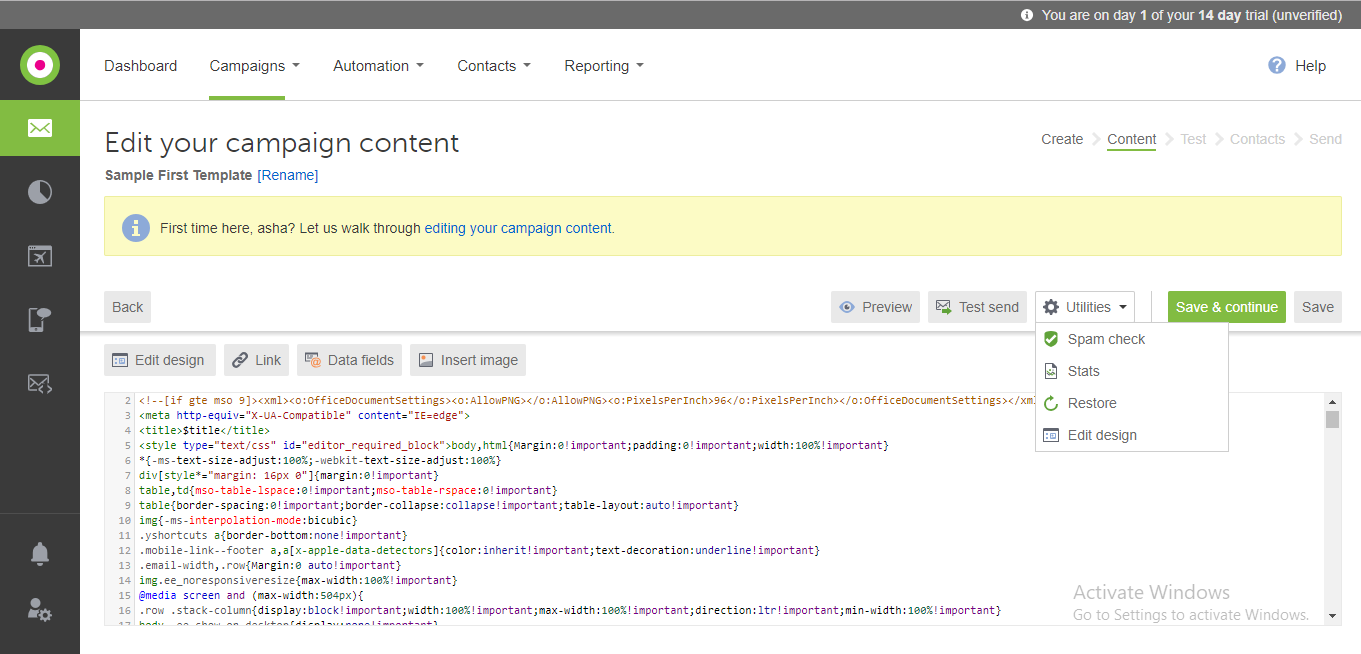Click the email code sidebar icon
The image size is (1361, 654).
click(x=40, y=383)
